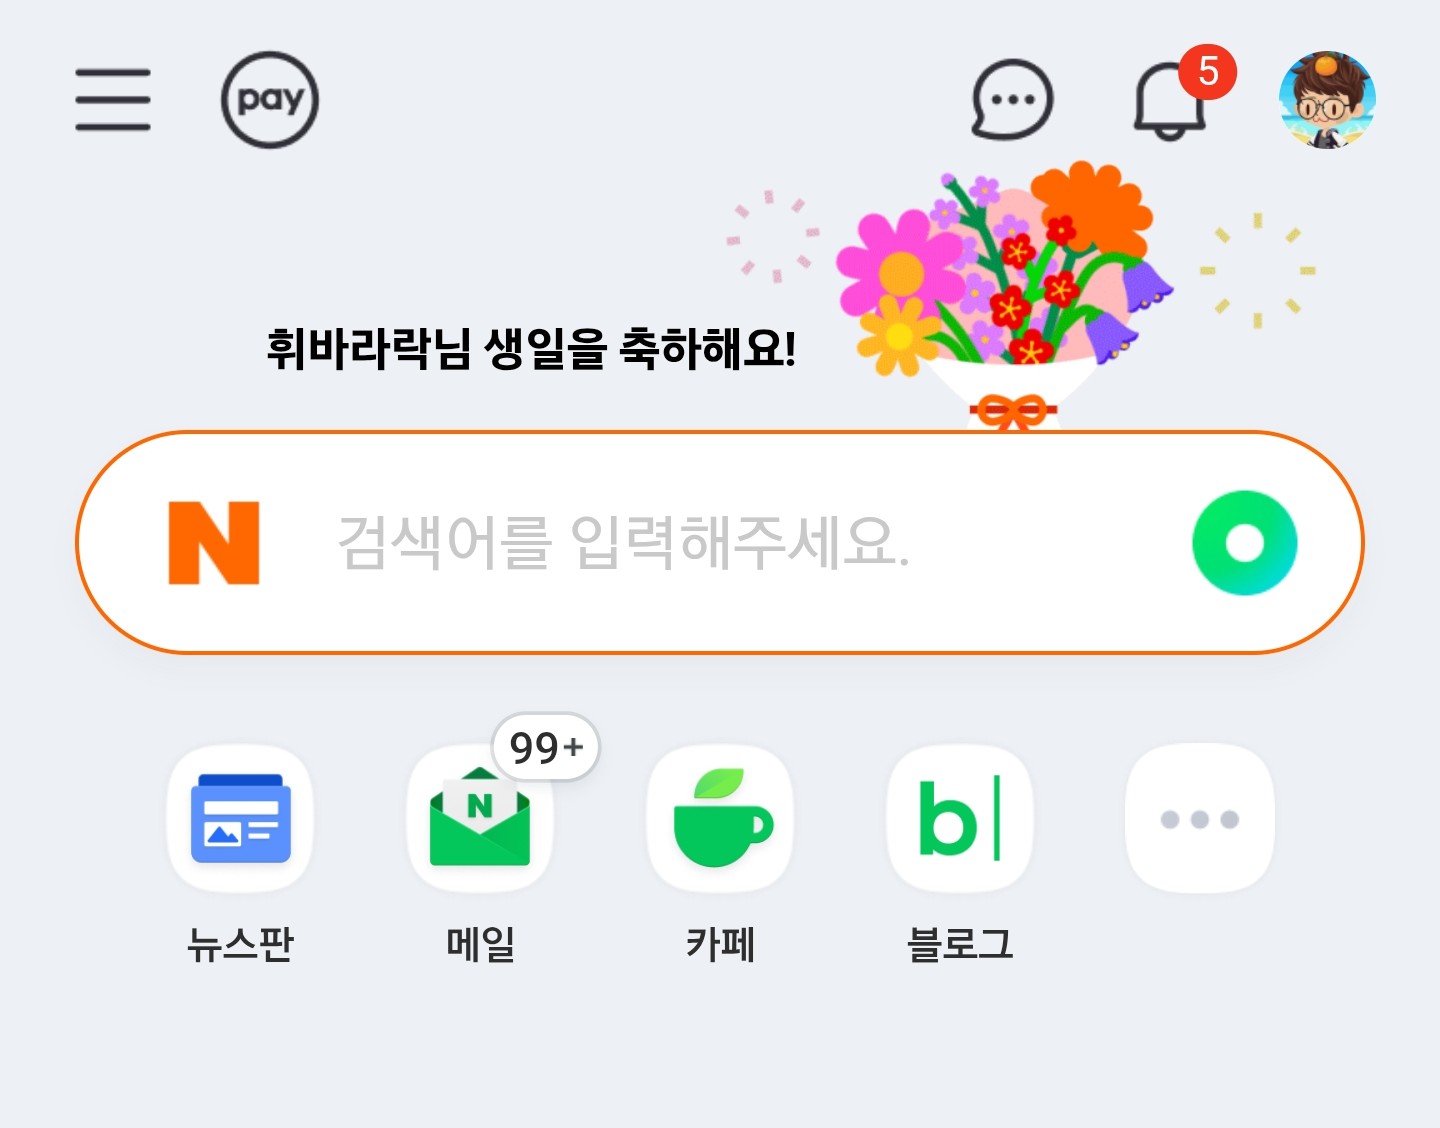Tap the 99+ unread mail badge
1440x1128 pixels.
coord(546,747)
